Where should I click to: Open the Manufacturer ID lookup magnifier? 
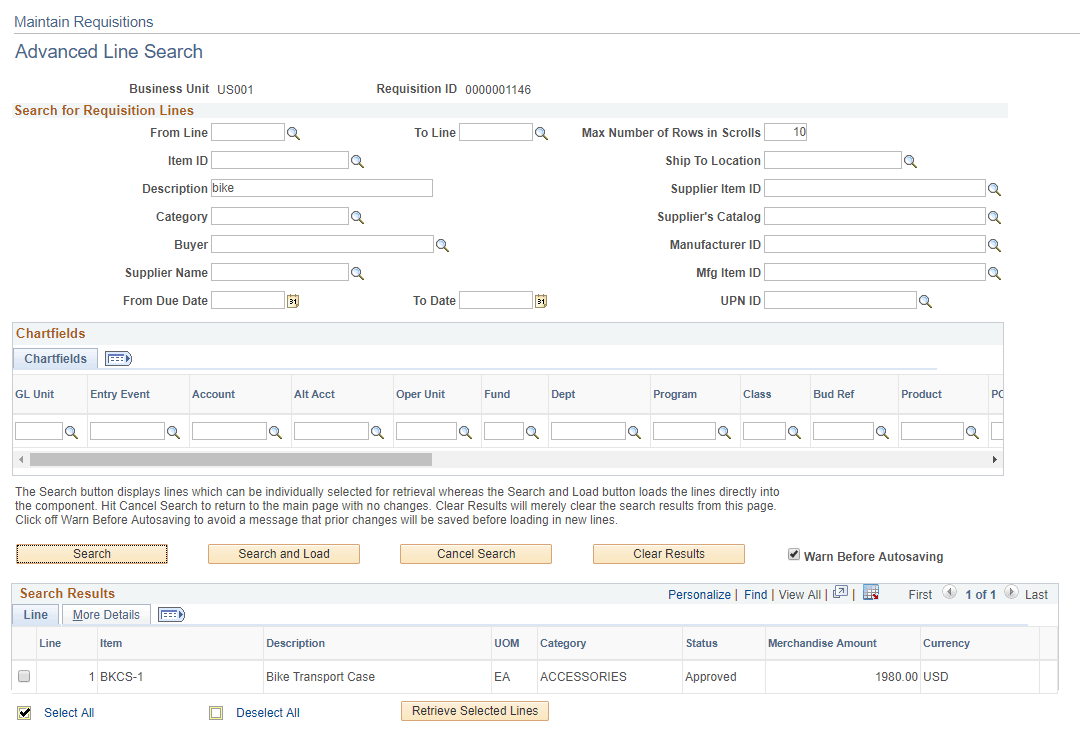coord(994,244)
